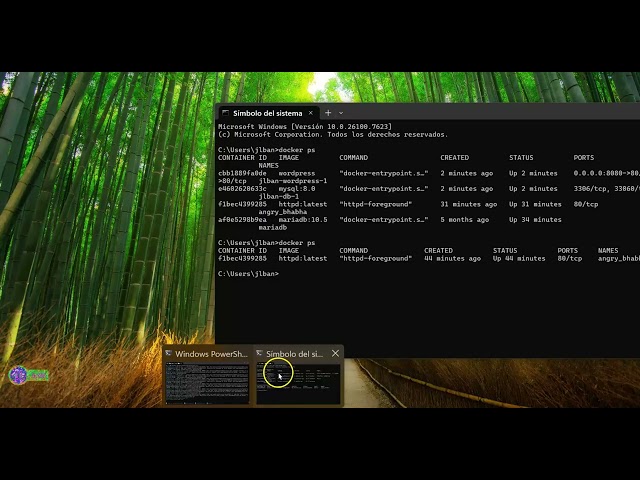The image size is (640, 480).
Task: Click container ID cbb1889fa0de in the output
Action: point(242,173)
